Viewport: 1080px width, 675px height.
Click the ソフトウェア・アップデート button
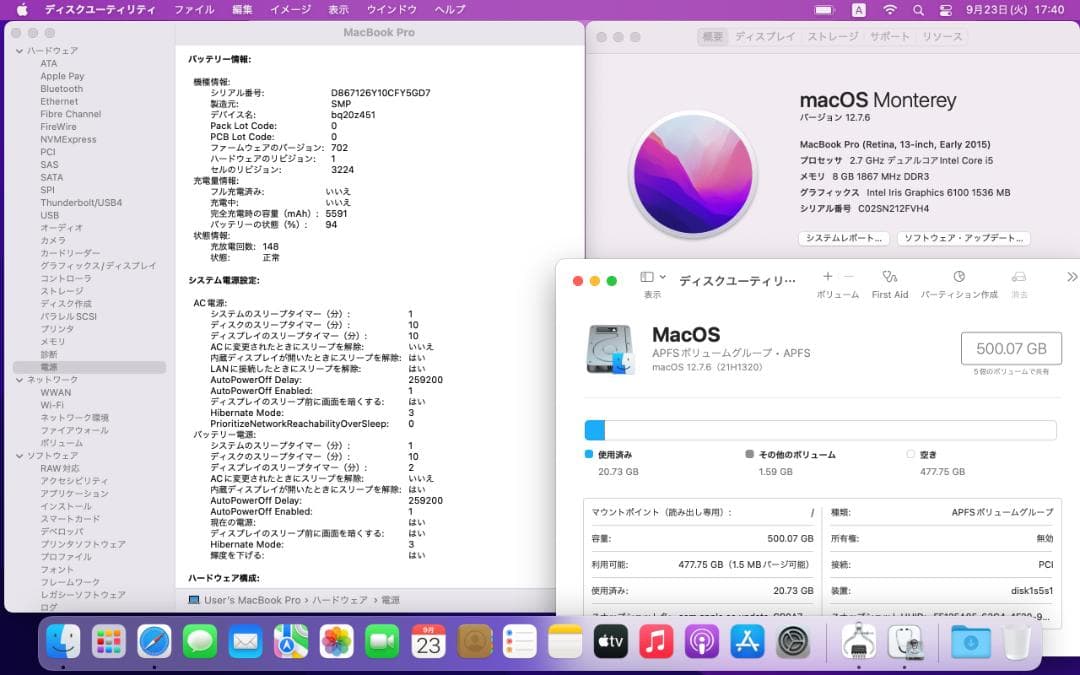coord(966,238)
